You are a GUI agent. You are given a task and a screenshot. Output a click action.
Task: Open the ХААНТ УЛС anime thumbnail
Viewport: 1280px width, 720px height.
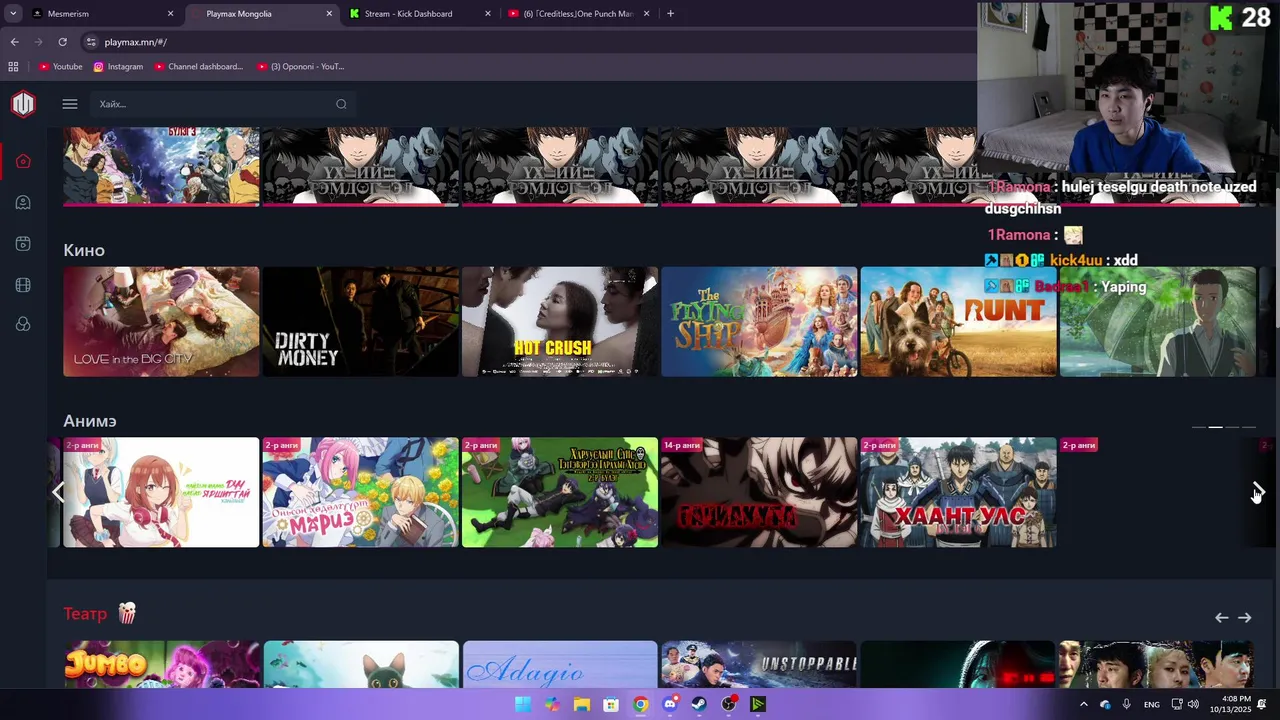coord(958,492)
